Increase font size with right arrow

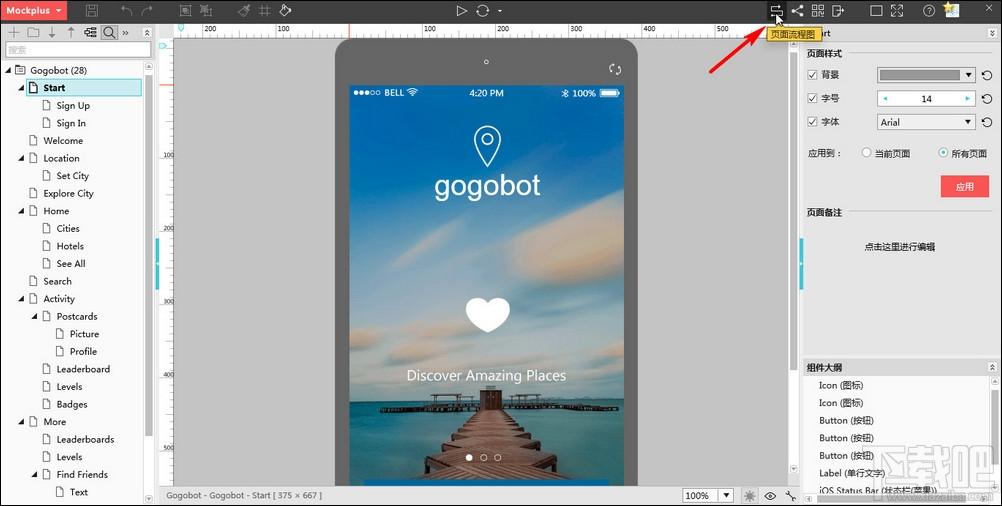967,98
